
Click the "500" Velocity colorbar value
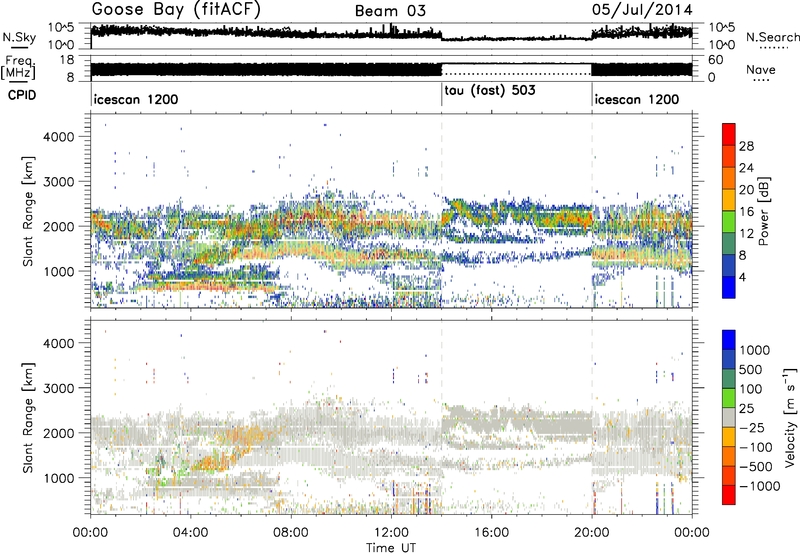[751, 369]
